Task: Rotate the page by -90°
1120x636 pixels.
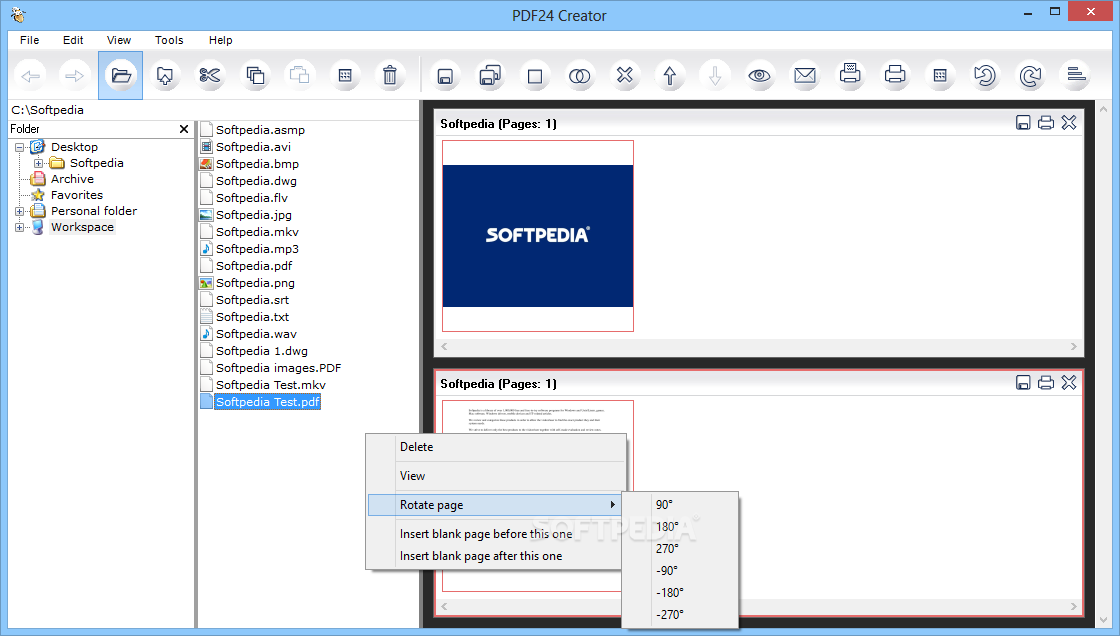Action: (x=680, y=571)
